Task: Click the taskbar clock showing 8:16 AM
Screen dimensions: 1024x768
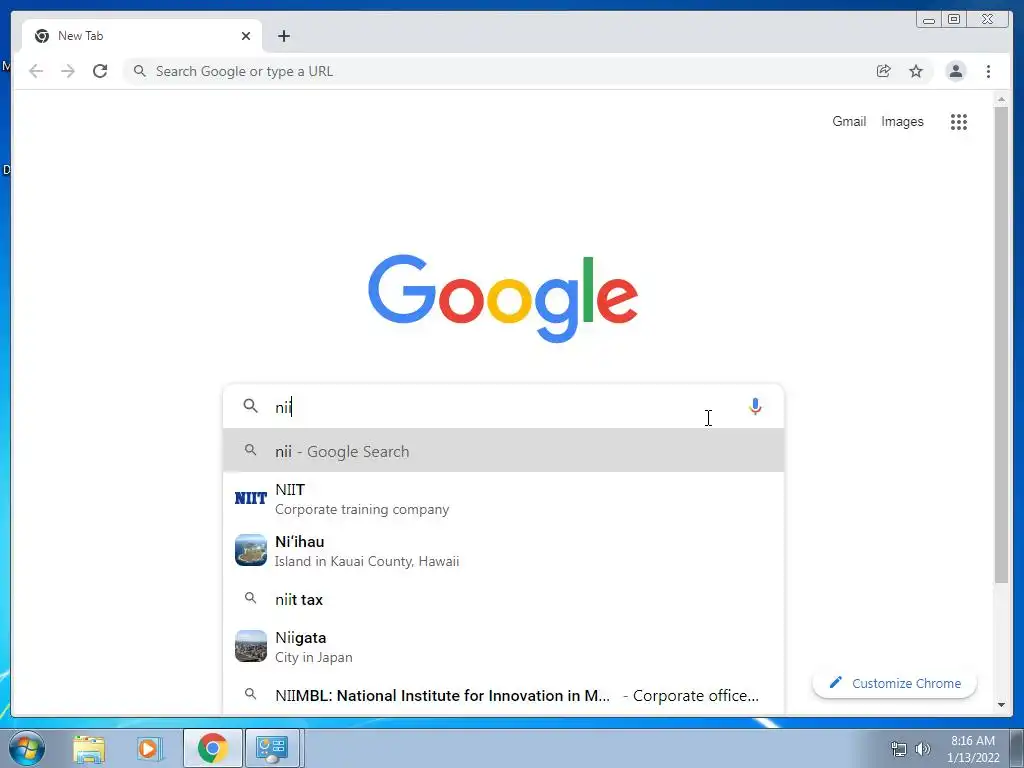Action: click(973, 749)
